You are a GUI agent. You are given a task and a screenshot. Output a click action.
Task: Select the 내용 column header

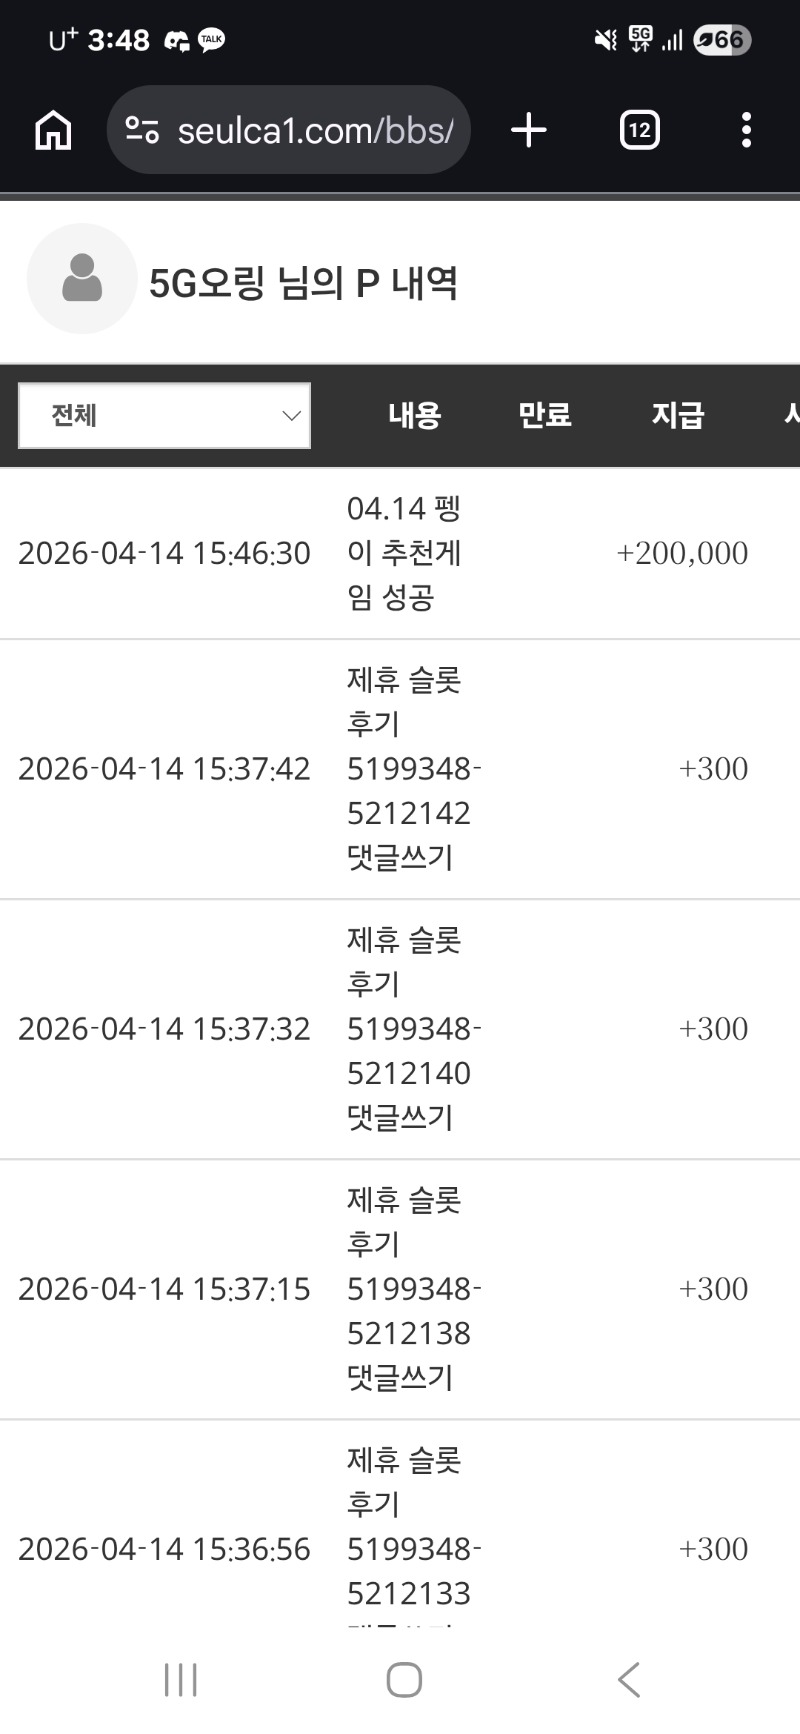click(414, 416)
